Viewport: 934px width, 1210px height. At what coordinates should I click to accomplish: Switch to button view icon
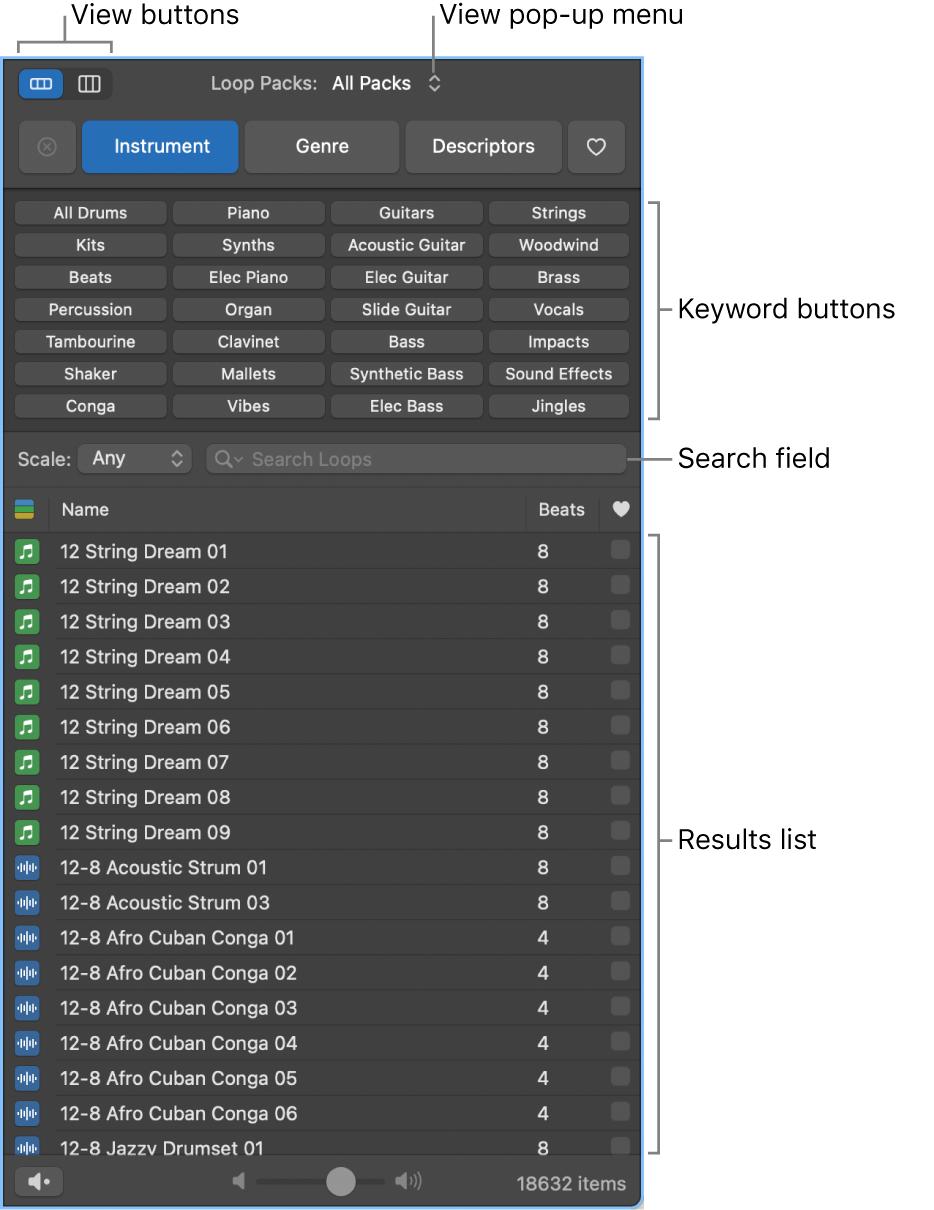click(x=41, y=84)
